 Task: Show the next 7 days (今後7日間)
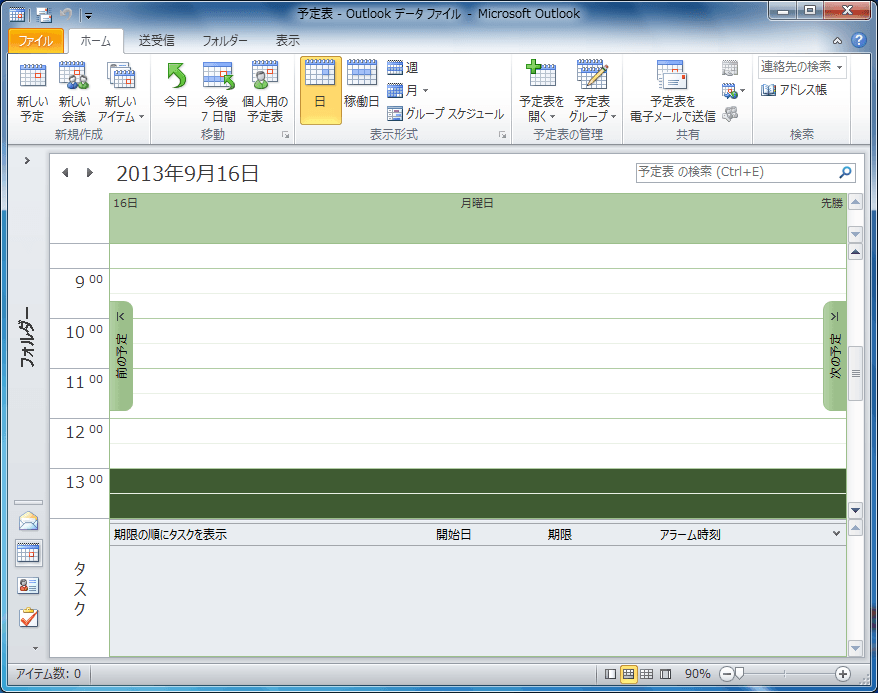218,92
